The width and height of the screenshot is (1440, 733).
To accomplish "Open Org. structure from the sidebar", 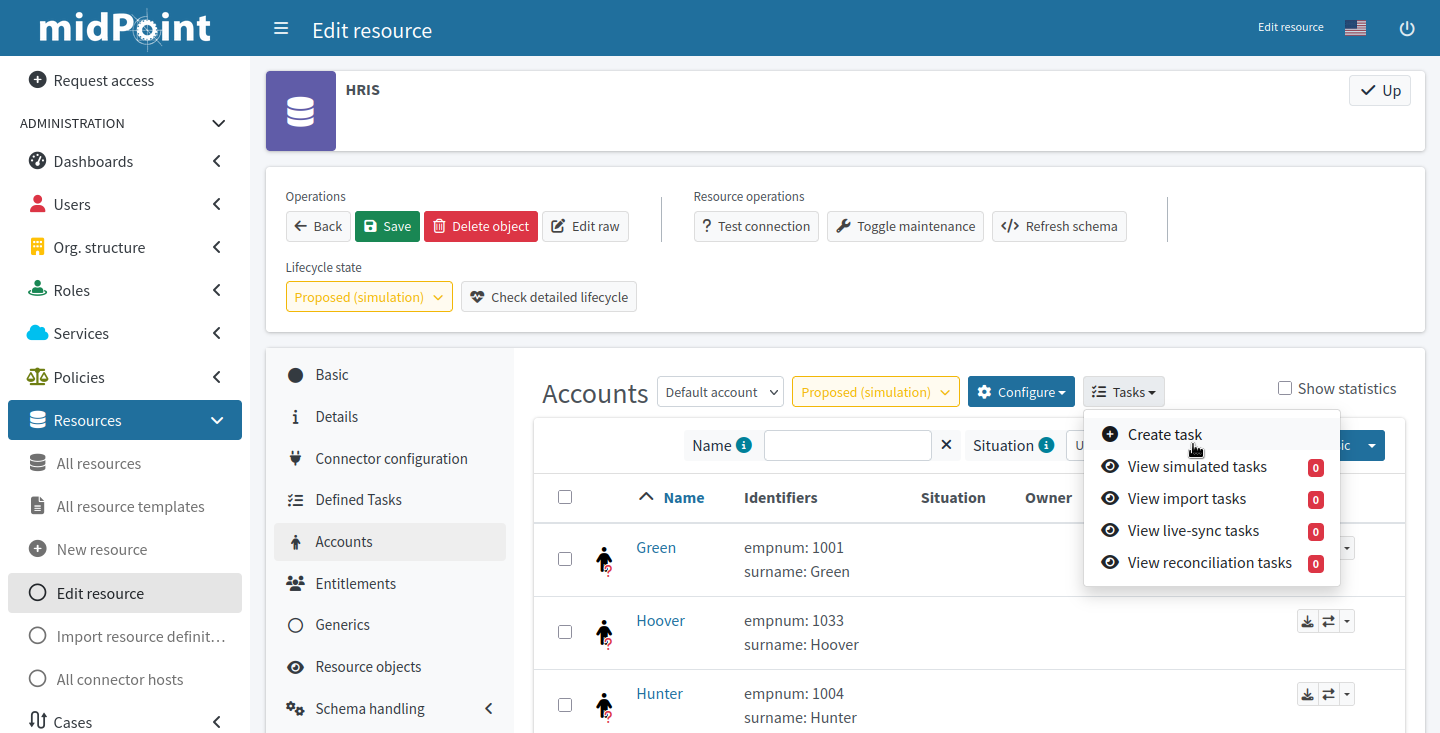I will (103, 247).
